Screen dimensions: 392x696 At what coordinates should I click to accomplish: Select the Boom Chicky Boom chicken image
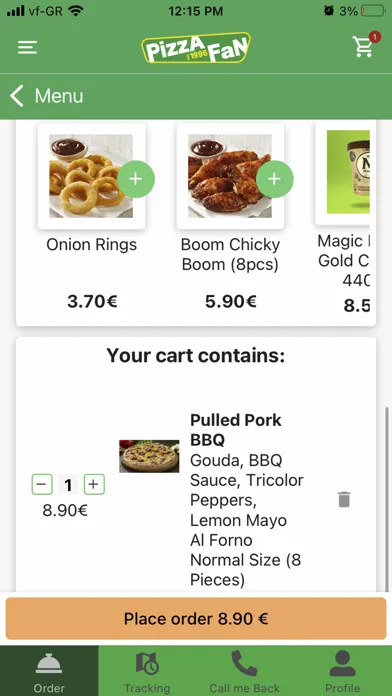230,176
